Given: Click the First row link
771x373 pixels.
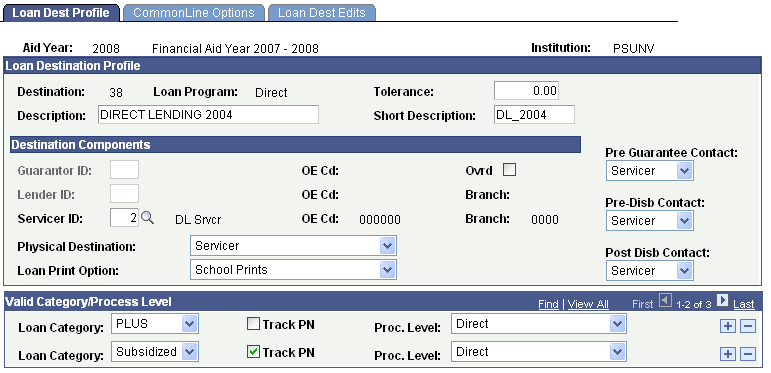Looking at the screenshot, I should [643, 304].
